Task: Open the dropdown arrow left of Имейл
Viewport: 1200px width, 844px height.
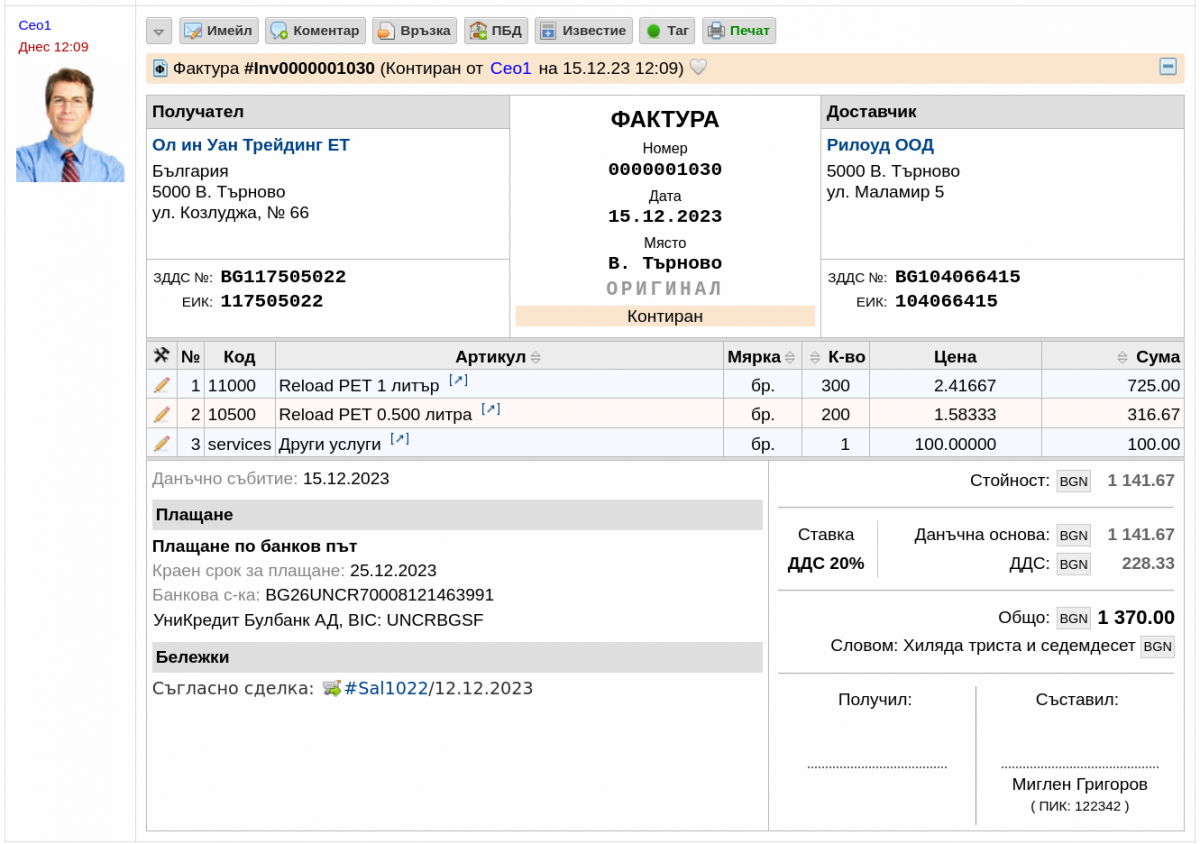Action: coord(159,31)
